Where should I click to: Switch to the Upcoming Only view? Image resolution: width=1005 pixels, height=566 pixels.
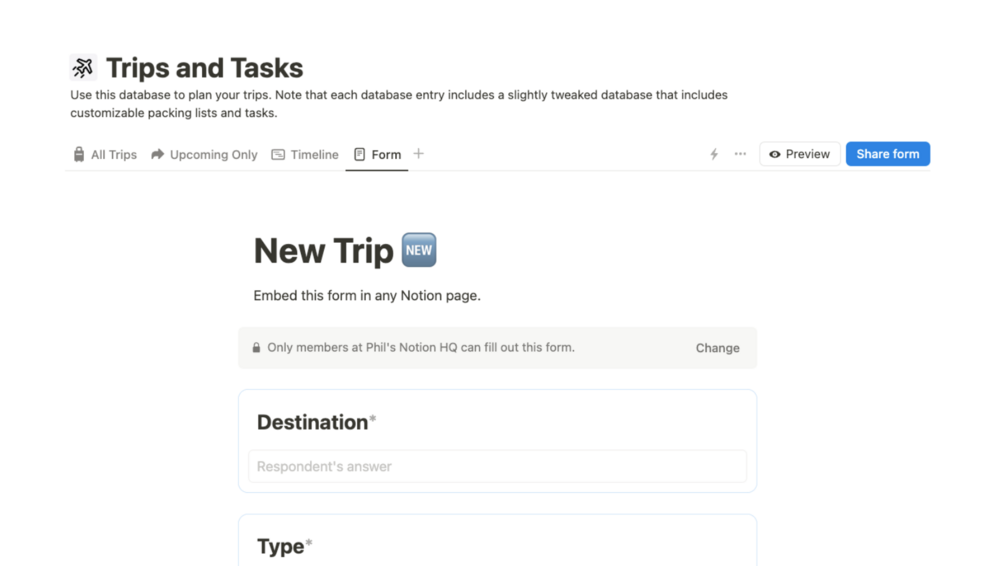204,155
